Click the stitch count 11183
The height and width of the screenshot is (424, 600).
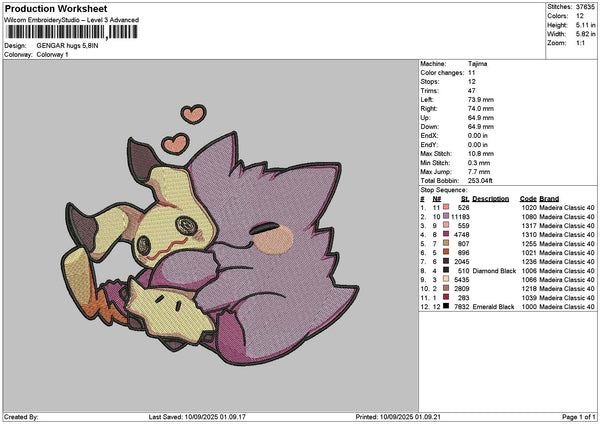point(460,217)
